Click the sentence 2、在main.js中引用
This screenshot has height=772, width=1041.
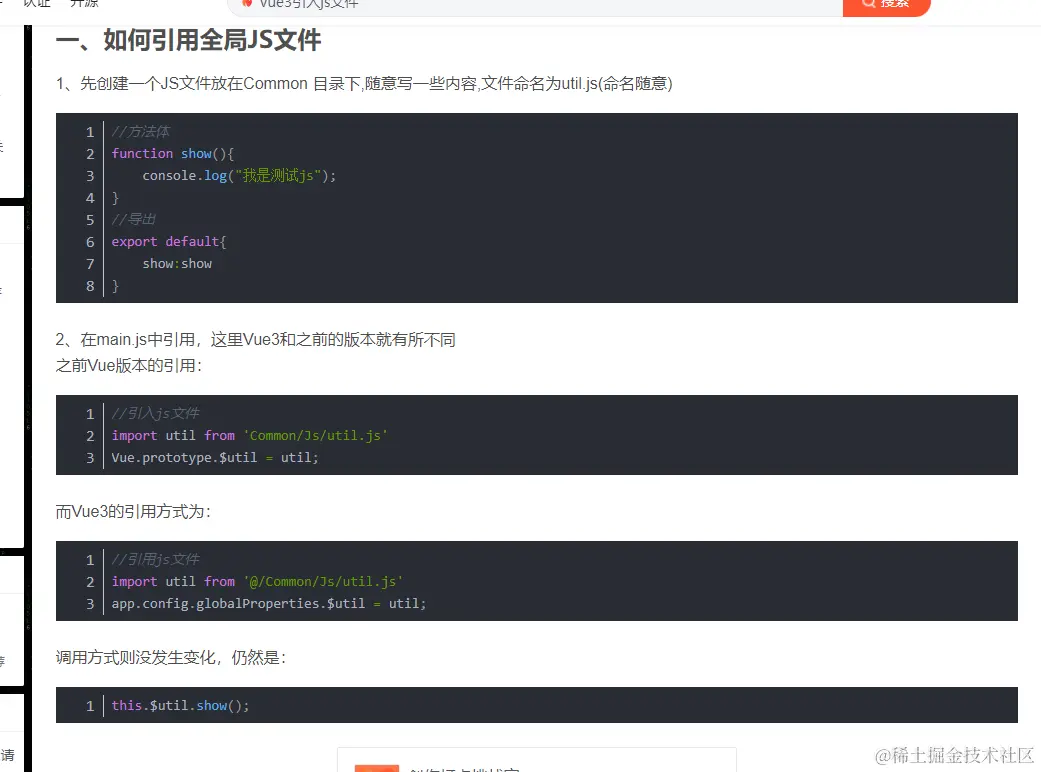pyautogui.click(x=256, y=340)
